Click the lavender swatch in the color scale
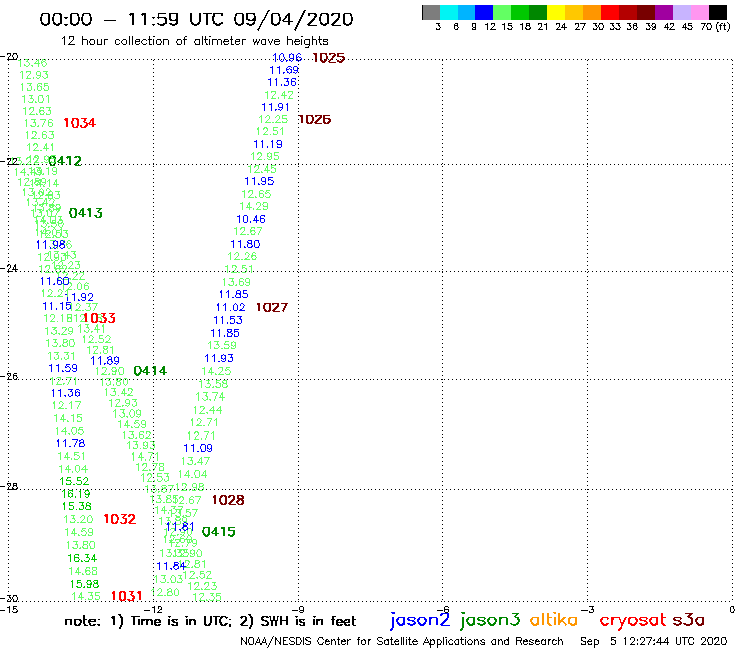740x650 pixels. [x=682, y=12]
